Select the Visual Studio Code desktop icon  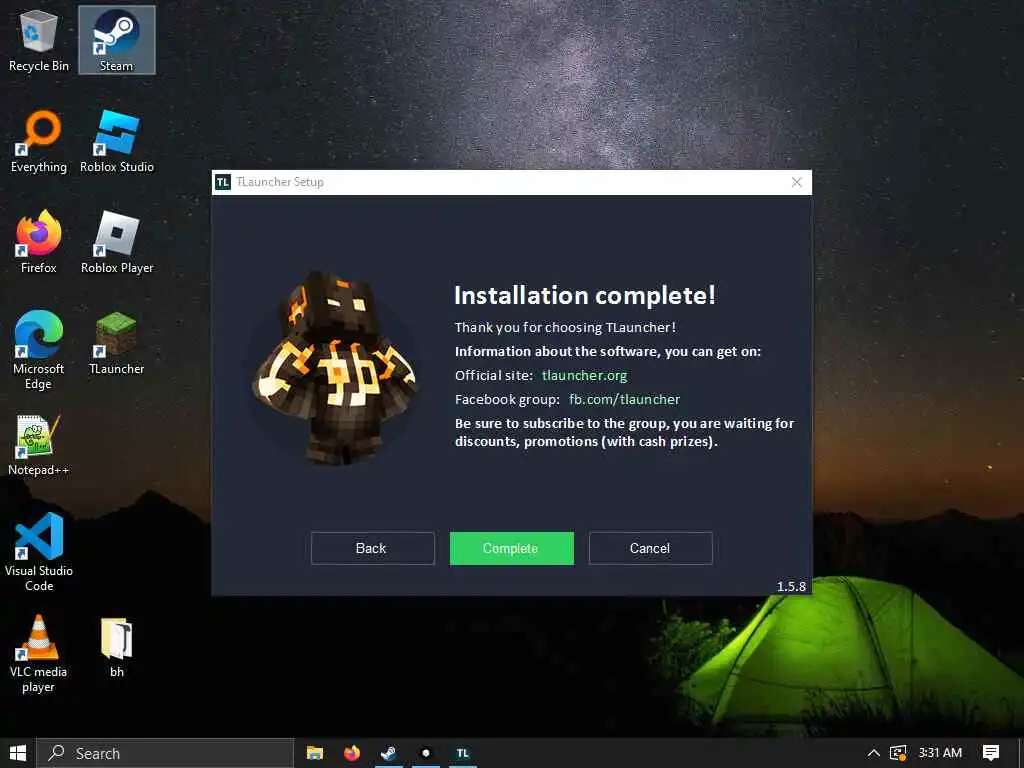(39, 552)
